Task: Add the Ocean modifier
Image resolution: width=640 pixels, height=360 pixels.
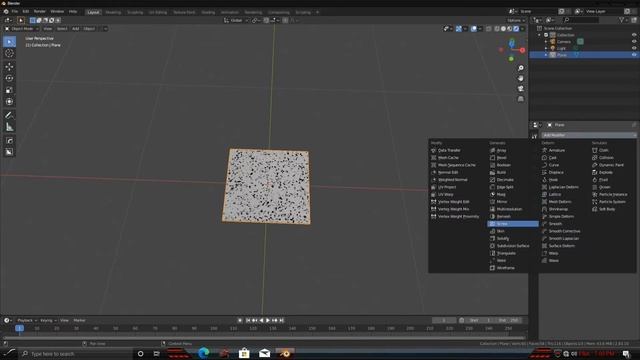Action: tap(604, 187)
